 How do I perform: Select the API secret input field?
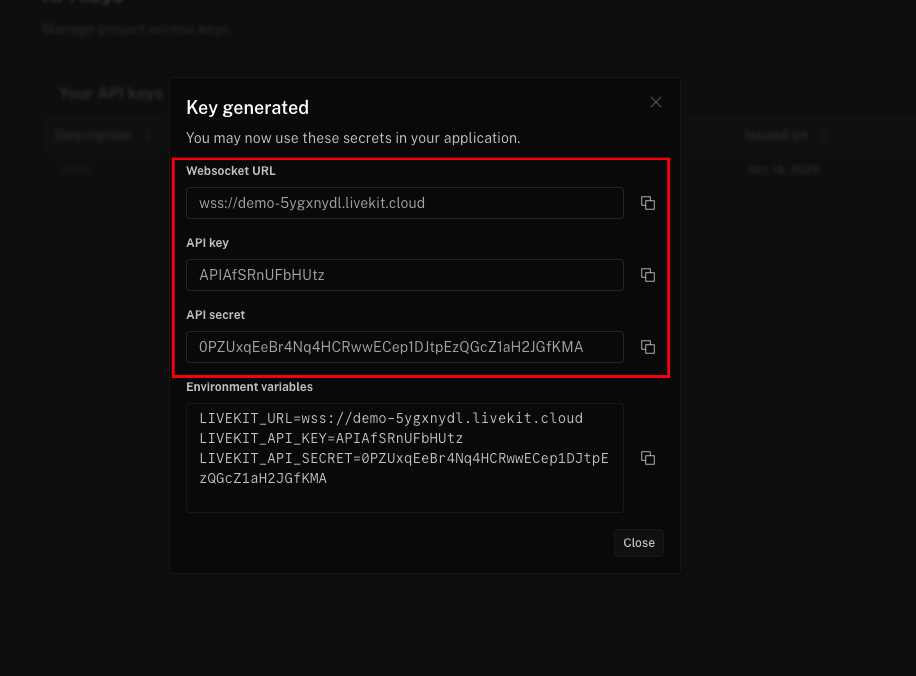(x=404, y=347)
